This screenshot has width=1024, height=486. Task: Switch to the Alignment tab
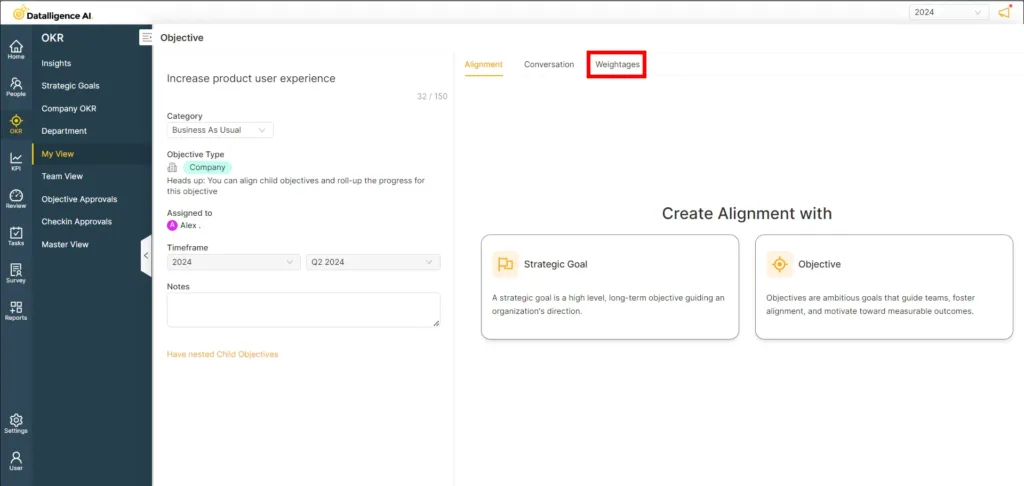[x=484, y=65]
